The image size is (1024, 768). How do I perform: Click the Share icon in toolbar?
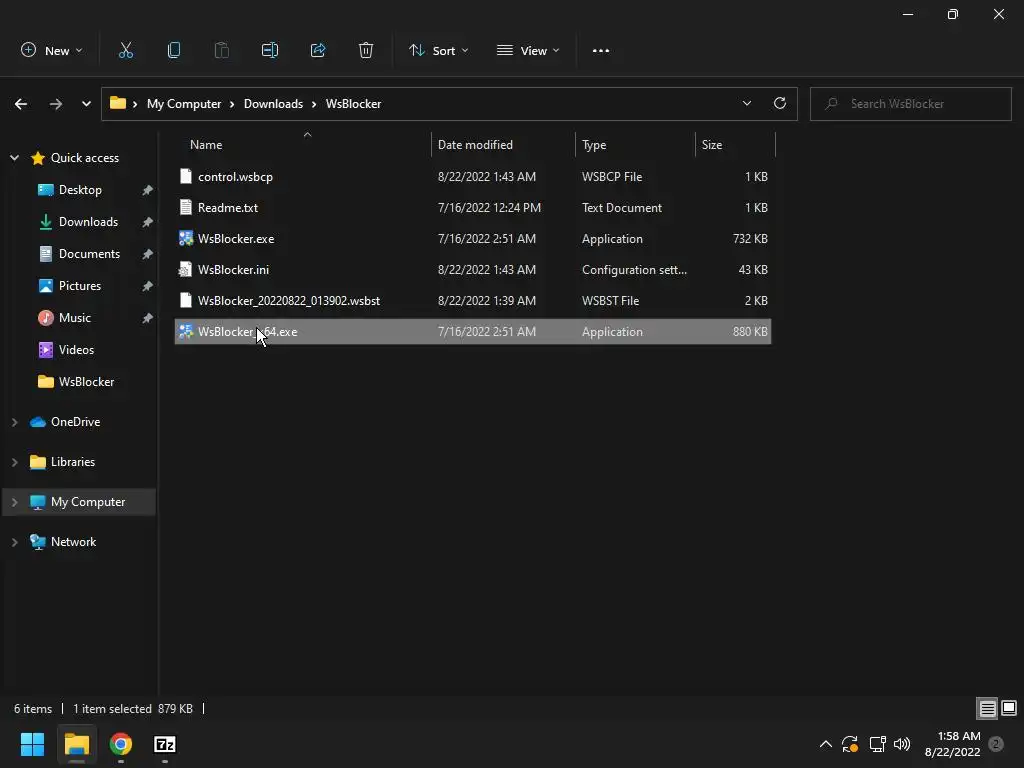coord(318,50)
